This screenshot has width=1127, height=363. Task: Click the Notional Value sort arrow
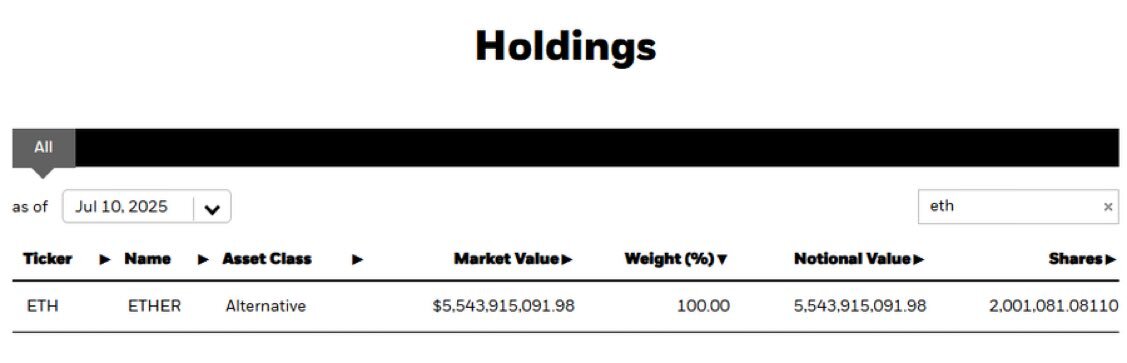[x=919, y=259]
